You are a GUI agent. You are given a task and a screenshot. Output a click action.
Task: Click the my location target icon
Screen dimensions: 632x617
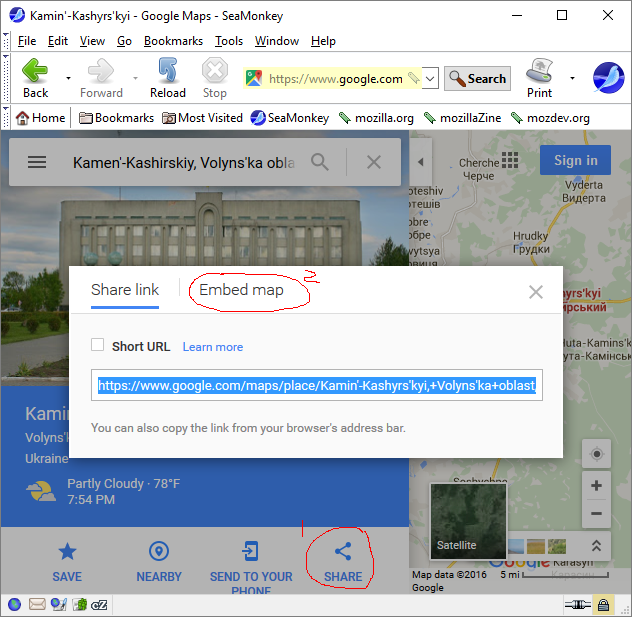(597, 454)
